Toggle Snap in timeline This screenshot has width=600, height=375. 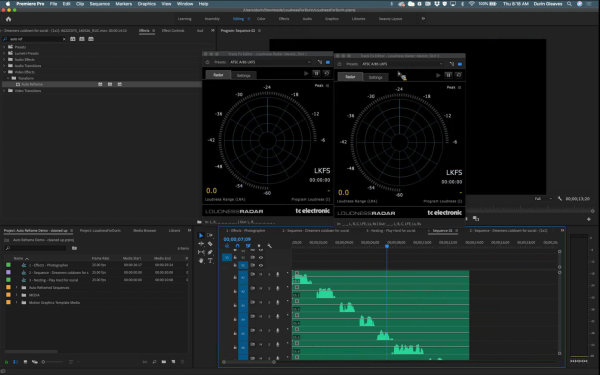coord(237,246)
